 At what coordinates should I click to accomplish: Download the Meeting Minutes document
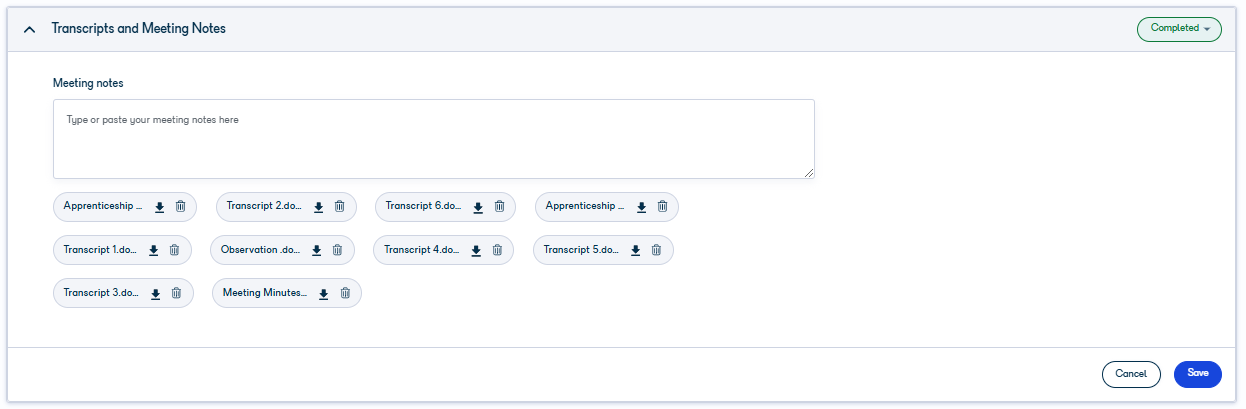[x=324, y=294]
